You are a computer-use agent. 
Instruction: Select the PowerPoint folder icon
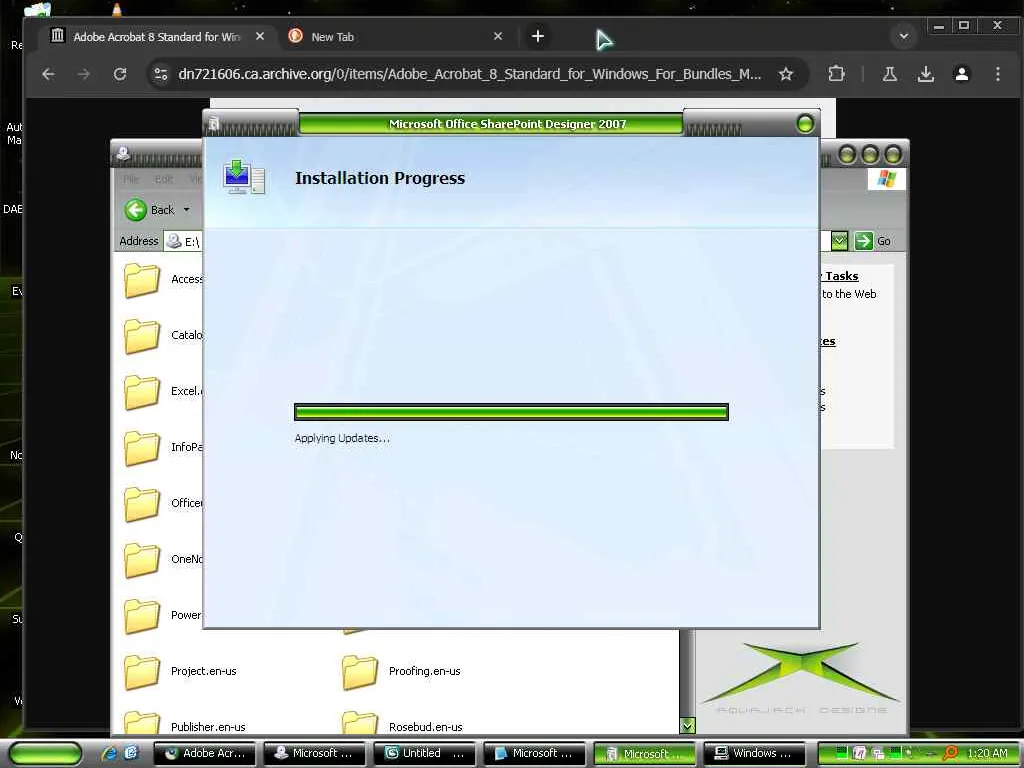coord(142,616)
